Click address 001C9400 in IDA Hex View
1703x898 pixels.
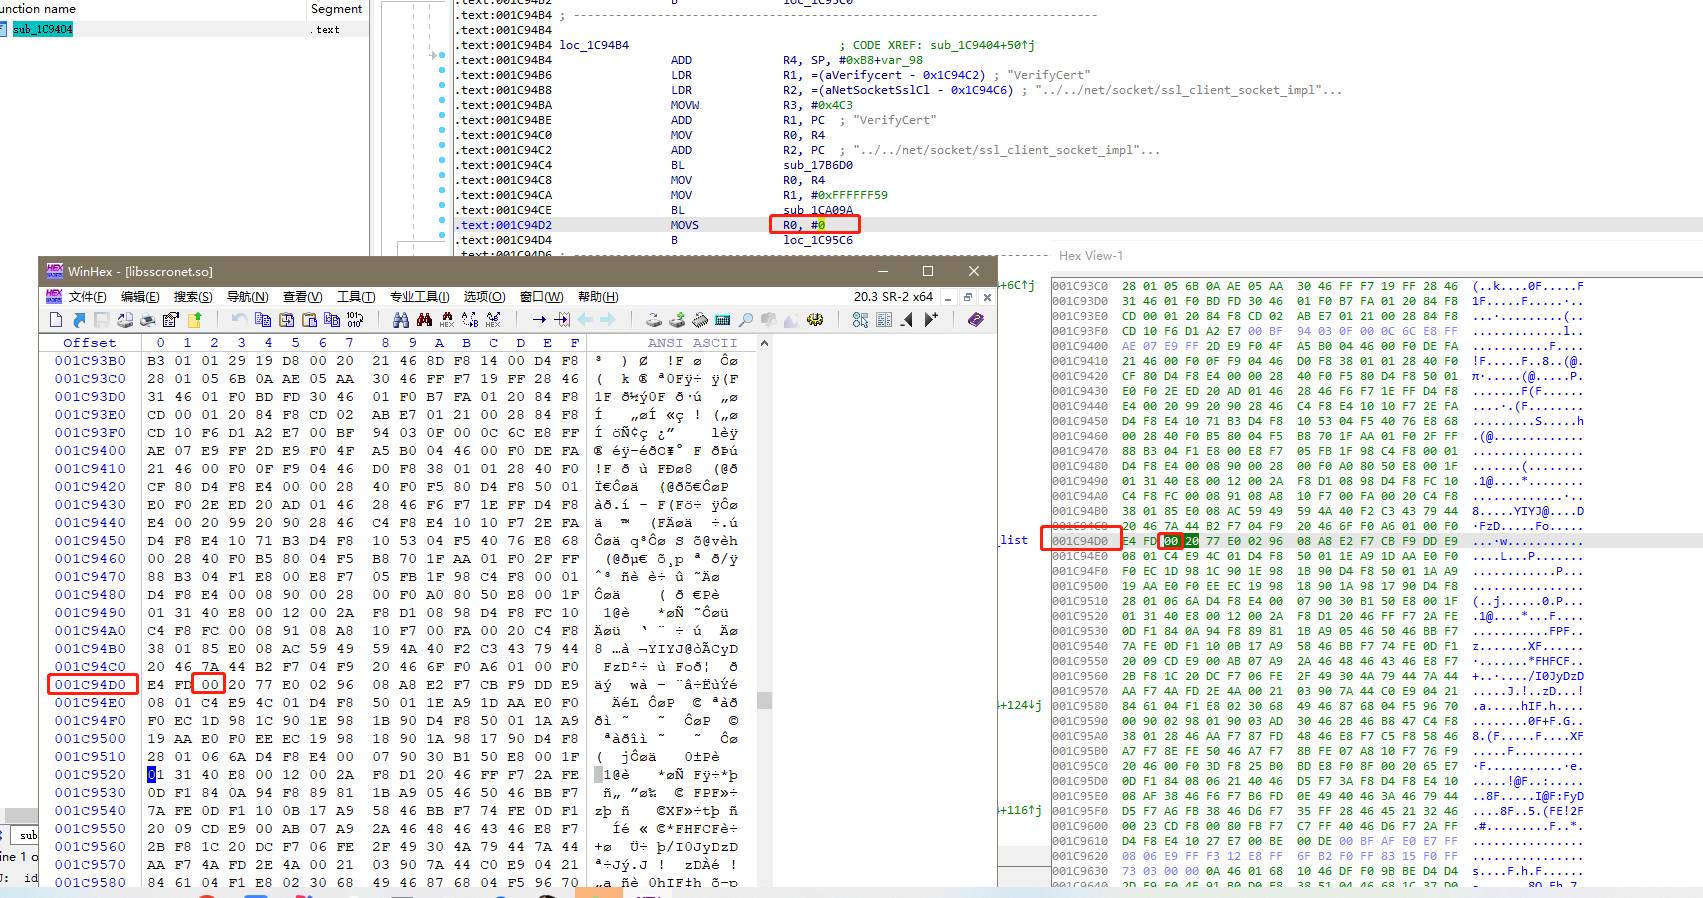pos(1080,346)
